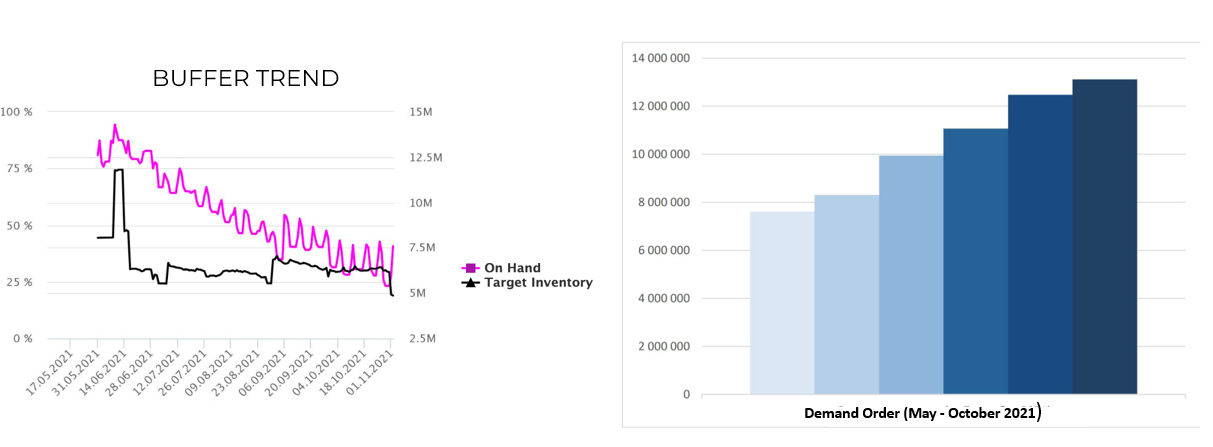
Task: Select the BUFFER TREND chart title
Action: (x=245, y=78)
